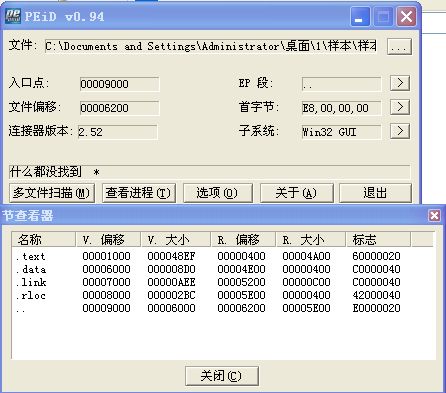Click V. offset value 00006000 in .data row
This screenshot has width=446, height=393.
pyautogui.click(x=106, y=269)
